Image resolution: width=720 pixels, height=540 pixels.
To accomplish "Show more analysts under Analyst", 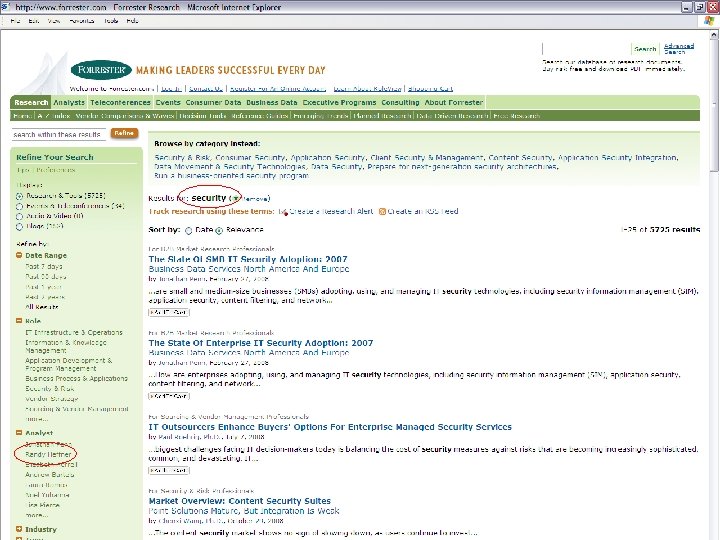I will click(x=37, y=515).
